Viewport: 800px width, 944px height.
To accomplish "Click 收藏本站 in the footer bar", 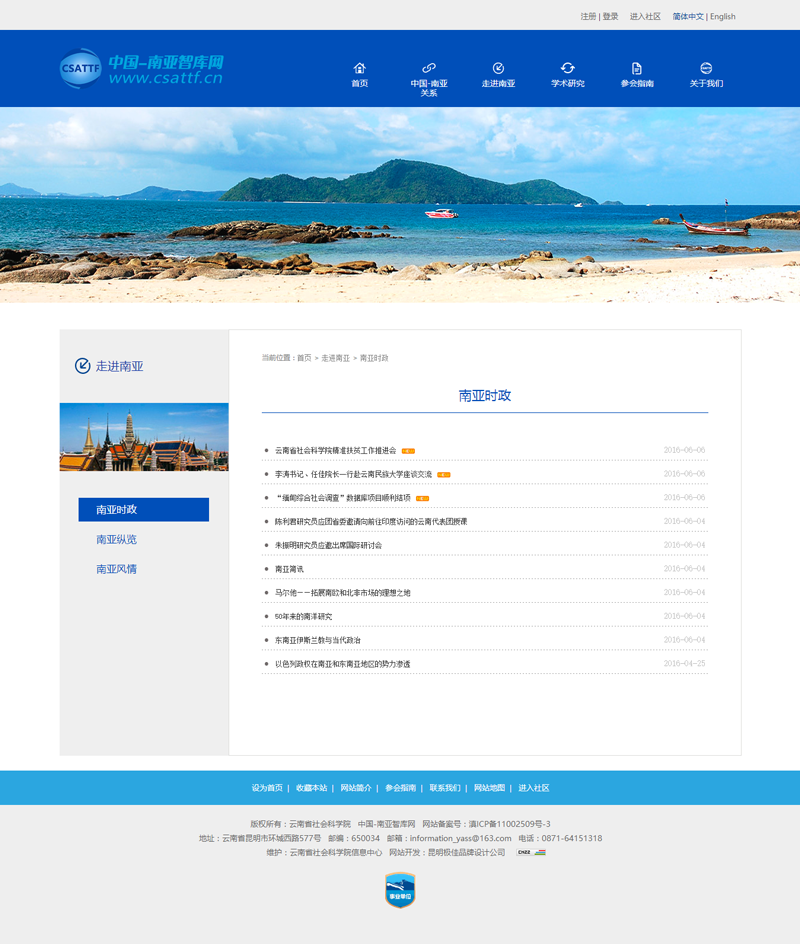I will click(x=311, y=788).
